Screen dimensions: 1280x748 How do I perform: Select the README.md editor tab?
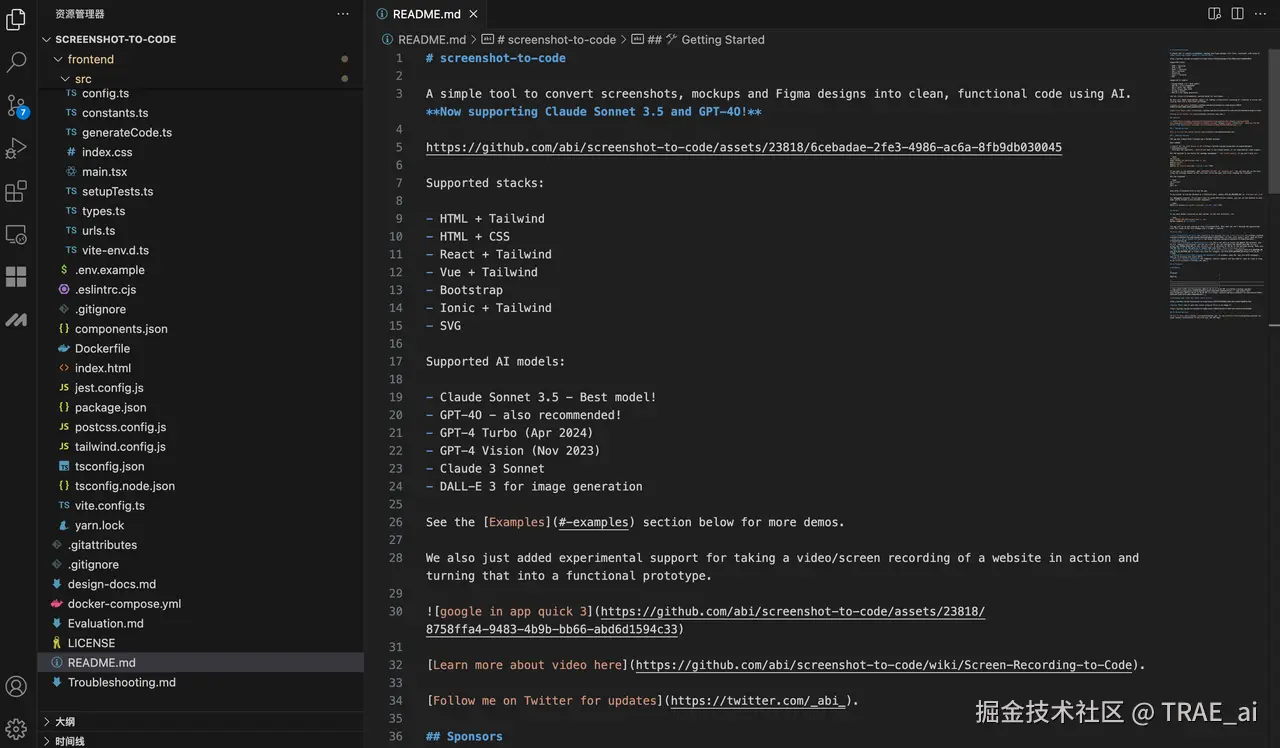click(x=426, y=14)
